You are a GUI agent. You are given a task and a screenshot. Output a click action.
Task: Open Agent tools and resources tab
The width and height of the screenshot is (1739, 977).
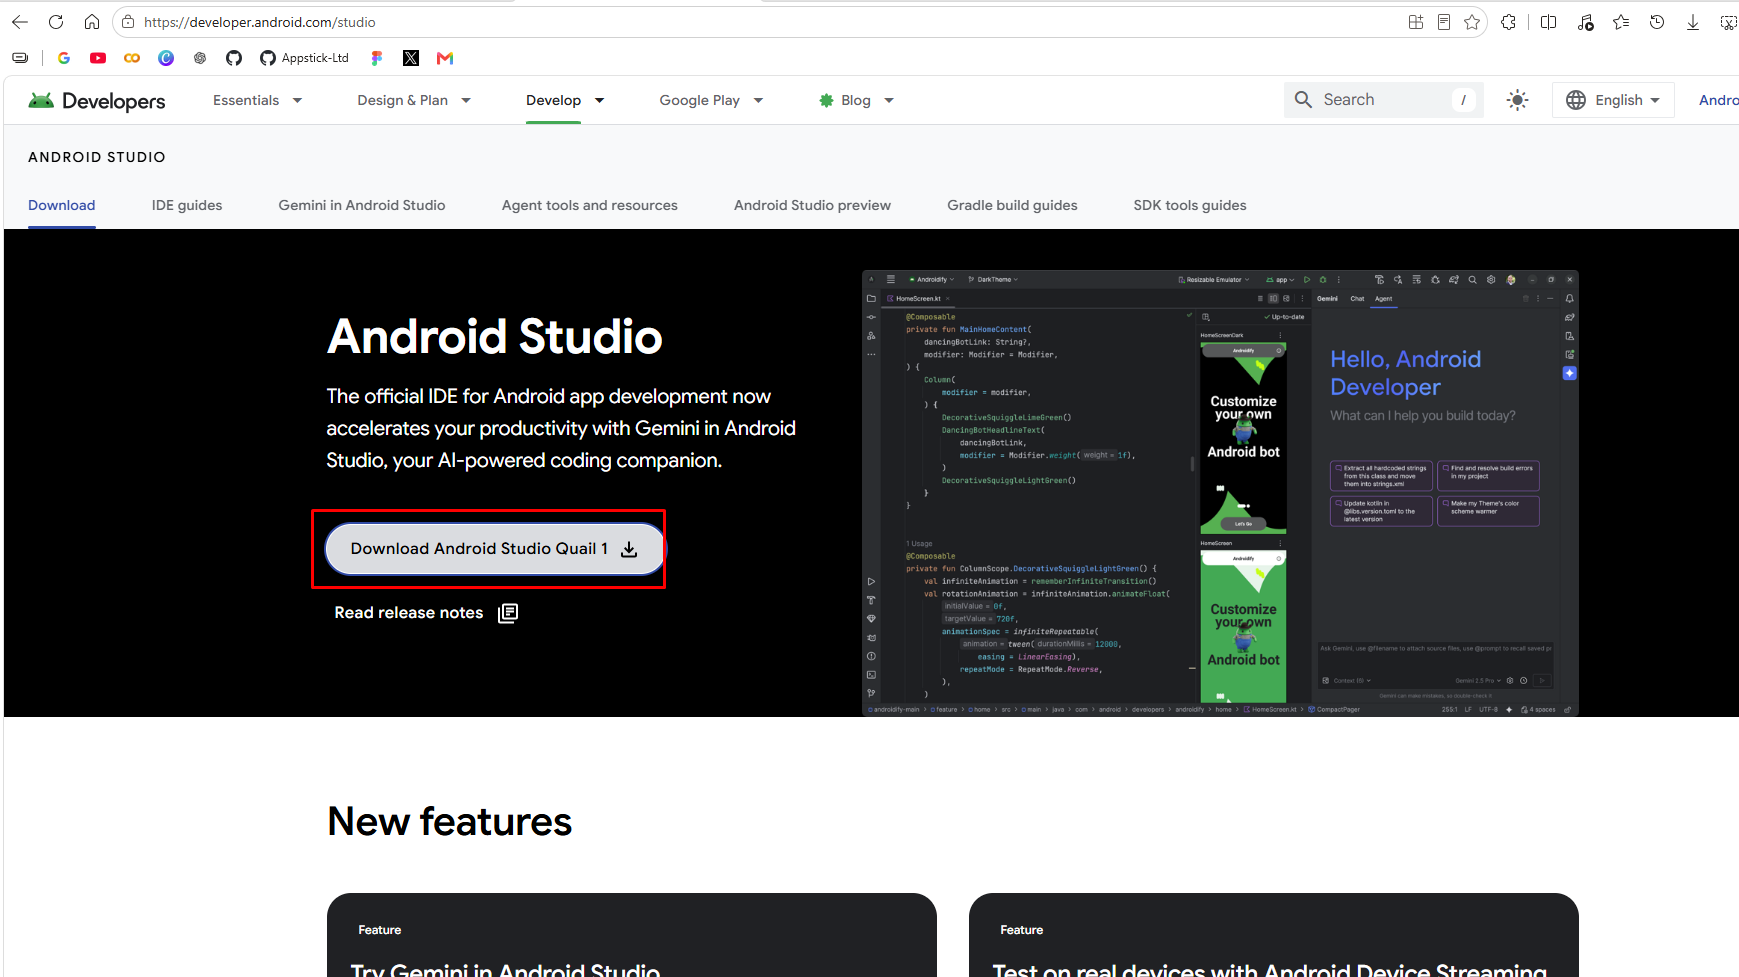coord(590,205)
